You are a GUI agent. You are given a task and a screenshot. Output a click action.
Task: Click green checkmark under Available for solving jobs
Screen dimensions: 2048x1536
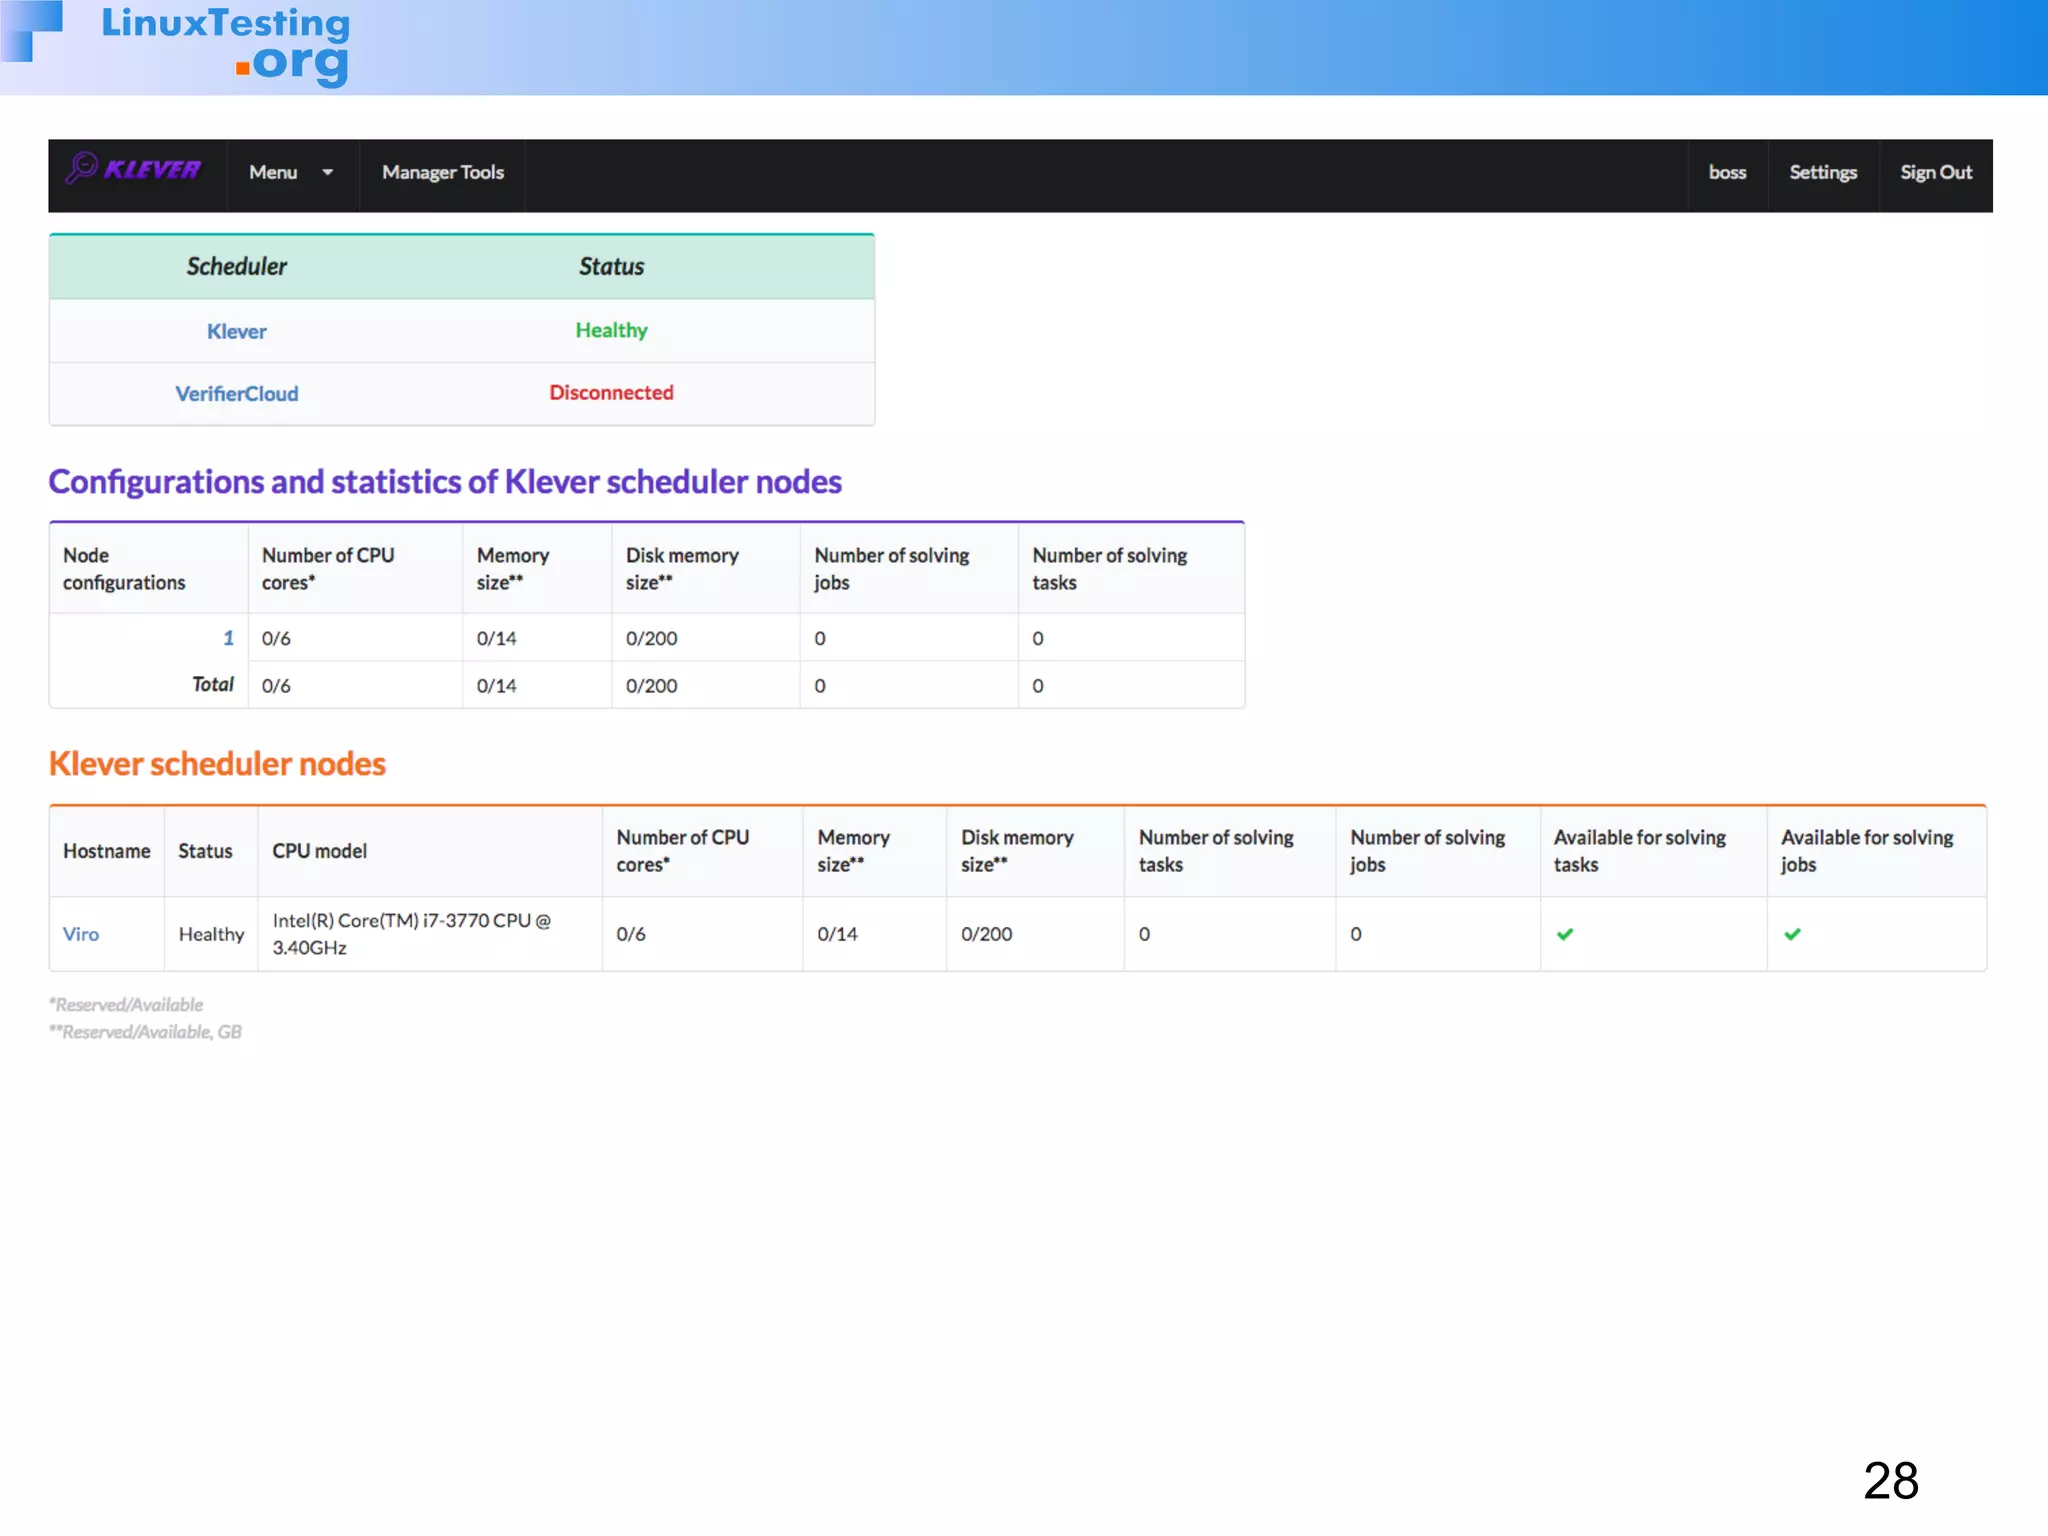[x=1792, y=934]
